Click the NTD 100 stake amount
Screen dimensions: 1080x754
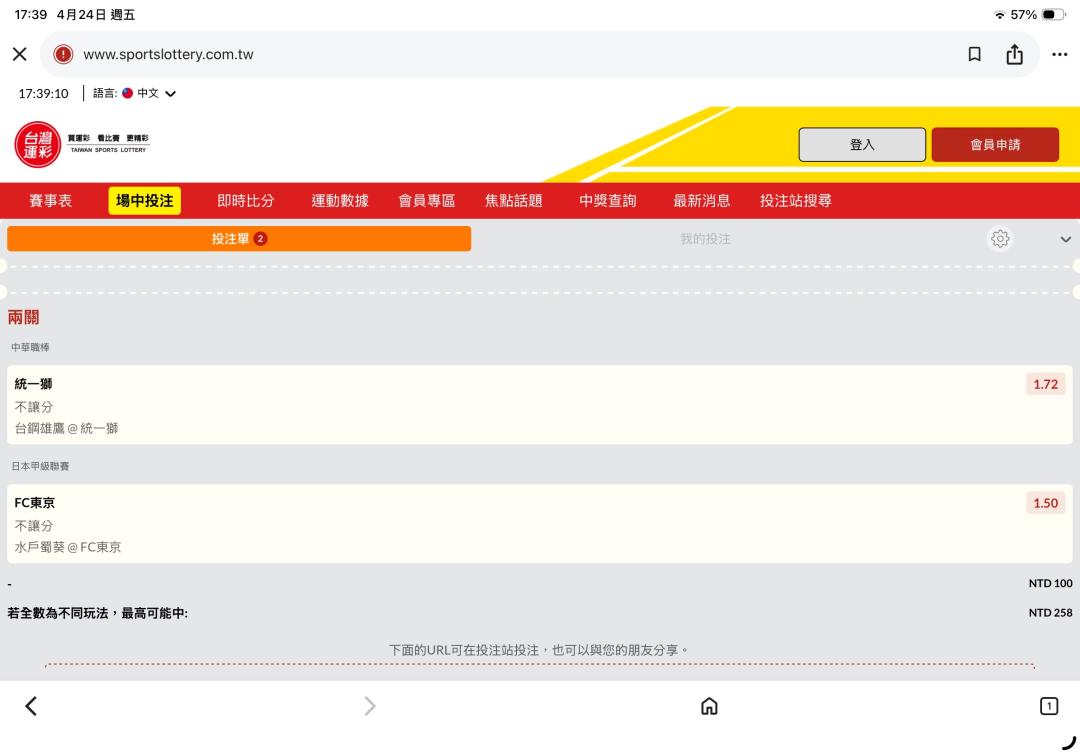point(1050,583)
